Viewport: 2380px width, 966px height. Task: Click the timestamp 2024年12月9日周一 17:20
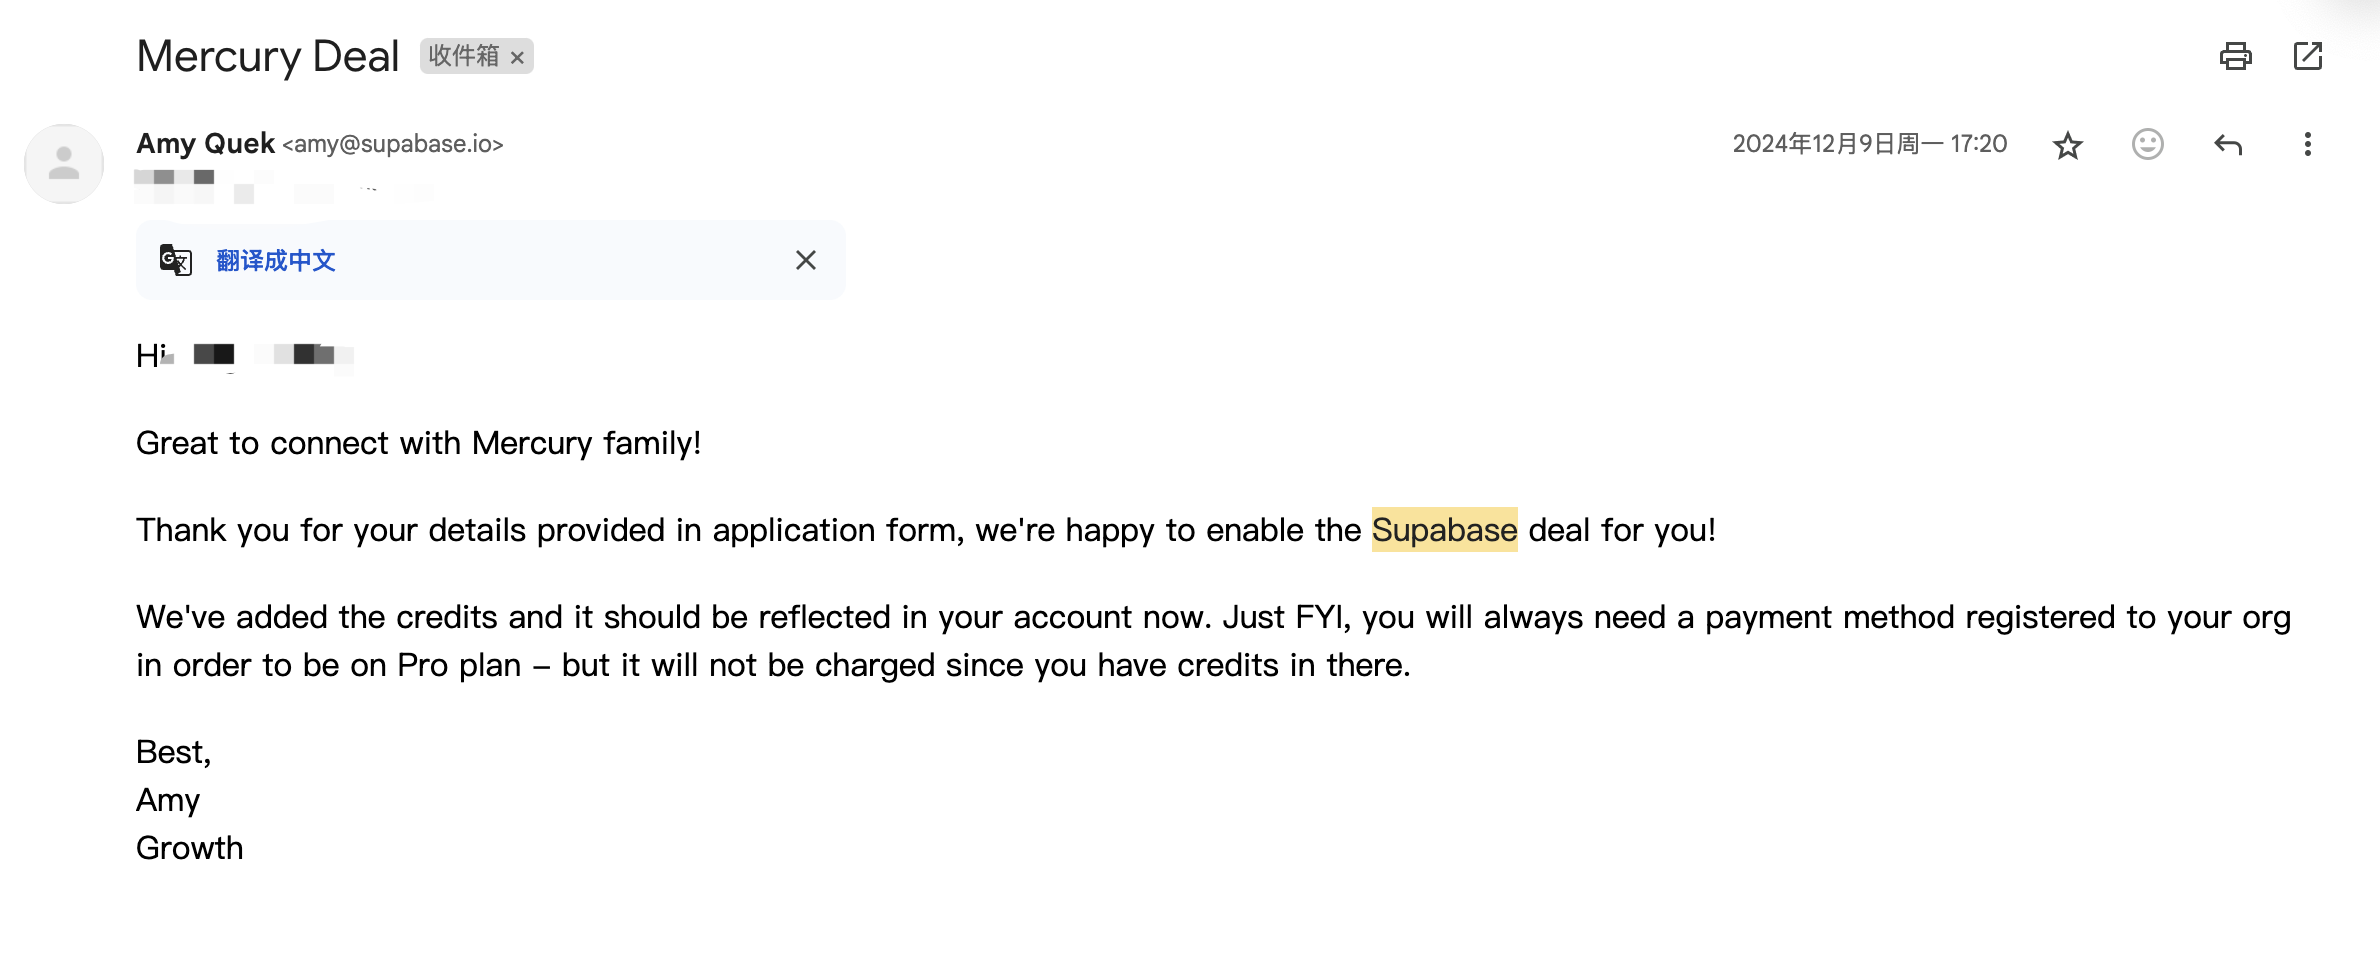[1869, 145]
